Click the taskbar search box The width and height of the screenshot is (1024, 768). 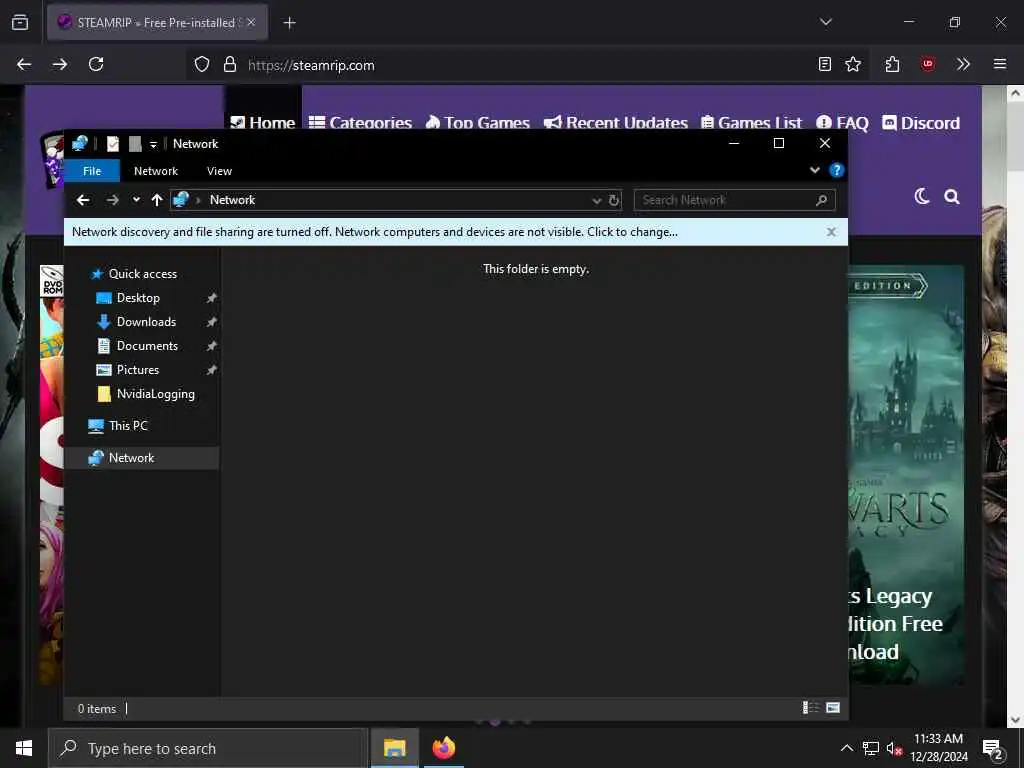tap(208, 748)
